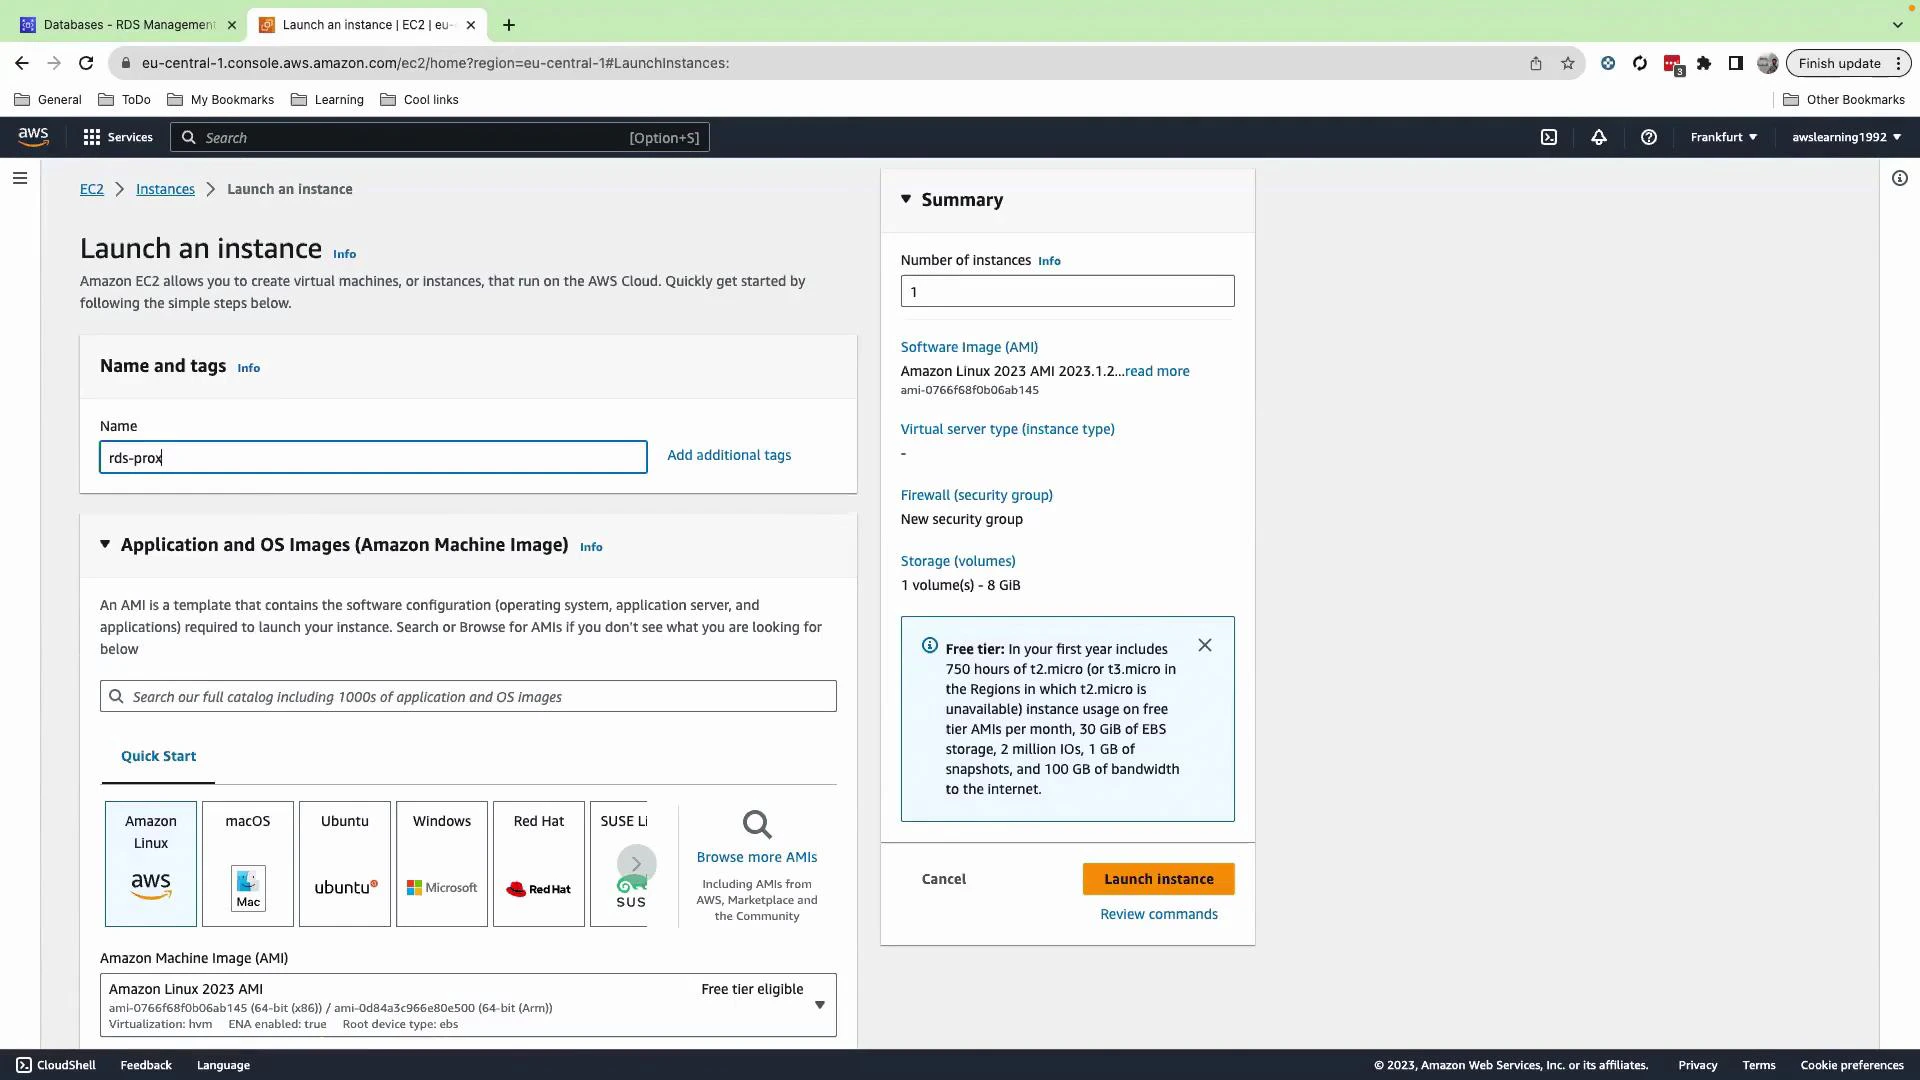Focus the Name input field

click(374, 457)
